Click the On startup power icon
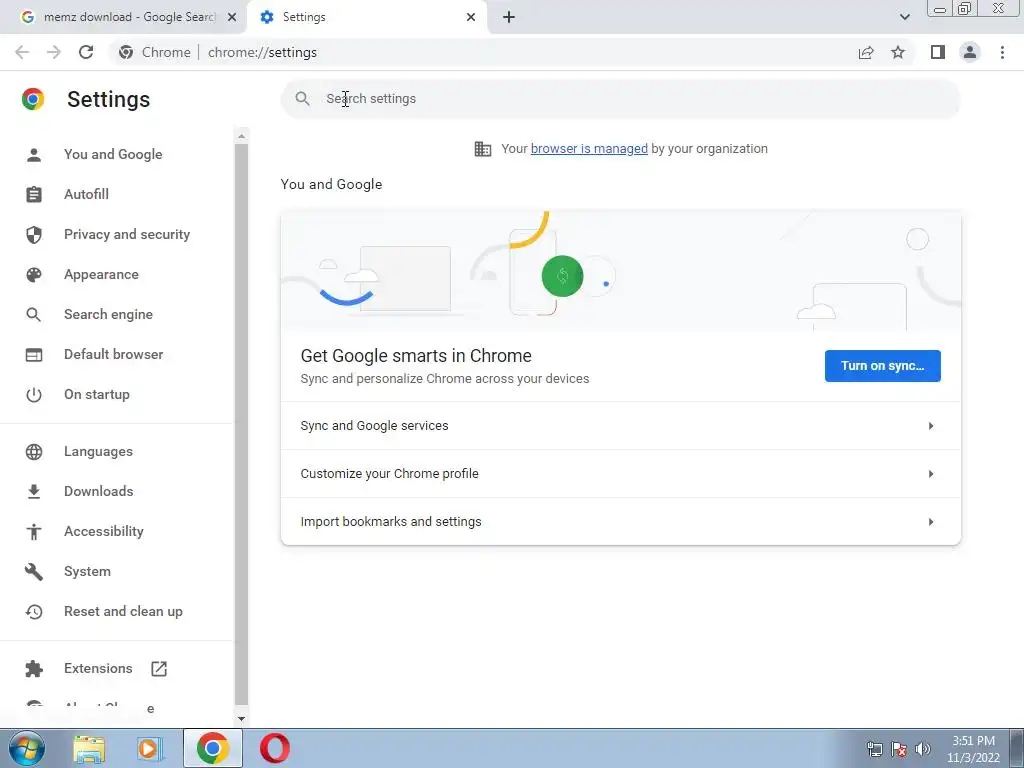Viewport: 1024px width, 768px height. point(33,394)
